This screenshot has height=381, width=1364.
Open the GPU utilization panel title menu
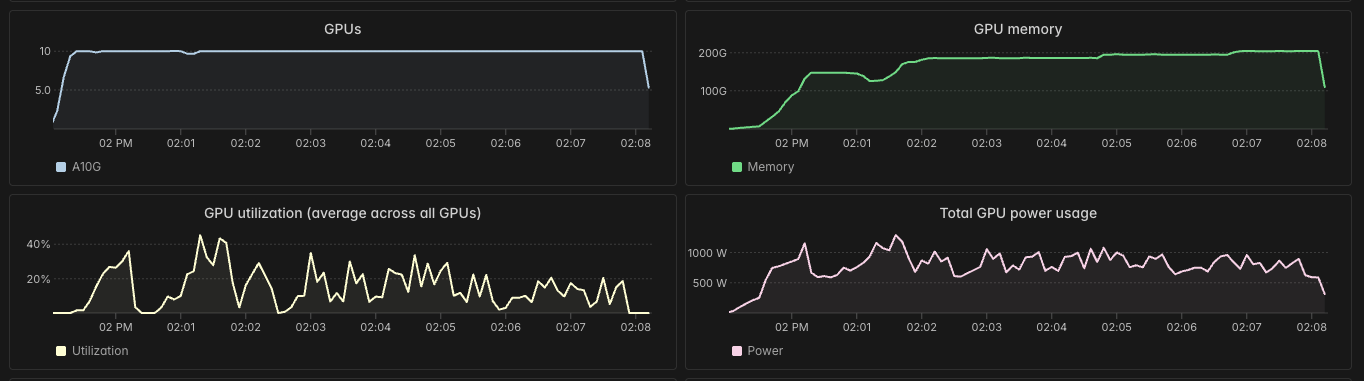(x=343, y=213)
